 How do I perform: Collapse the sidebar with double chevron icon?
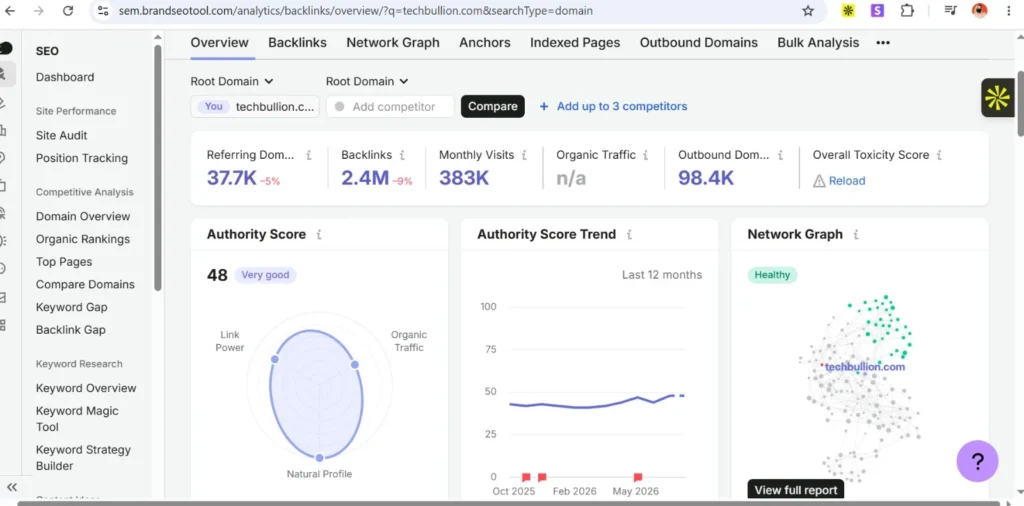coord(12,487)
